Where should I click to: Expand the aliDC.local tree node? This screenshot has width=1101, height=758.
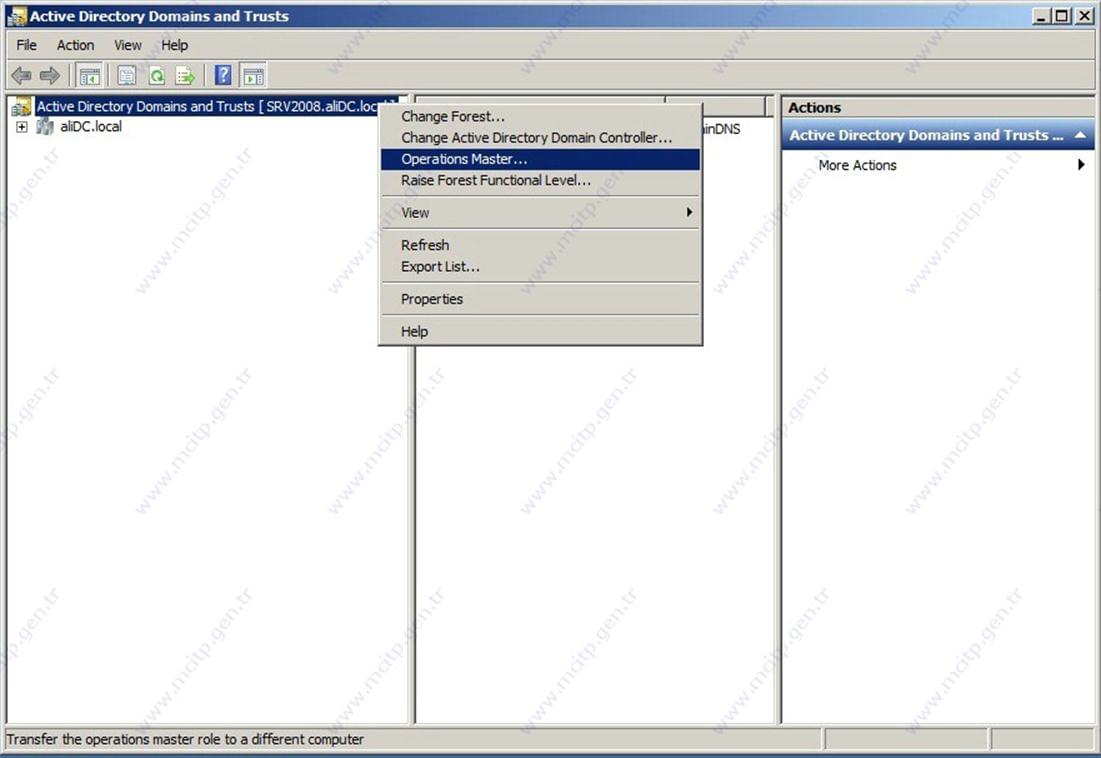click(22, 127)
